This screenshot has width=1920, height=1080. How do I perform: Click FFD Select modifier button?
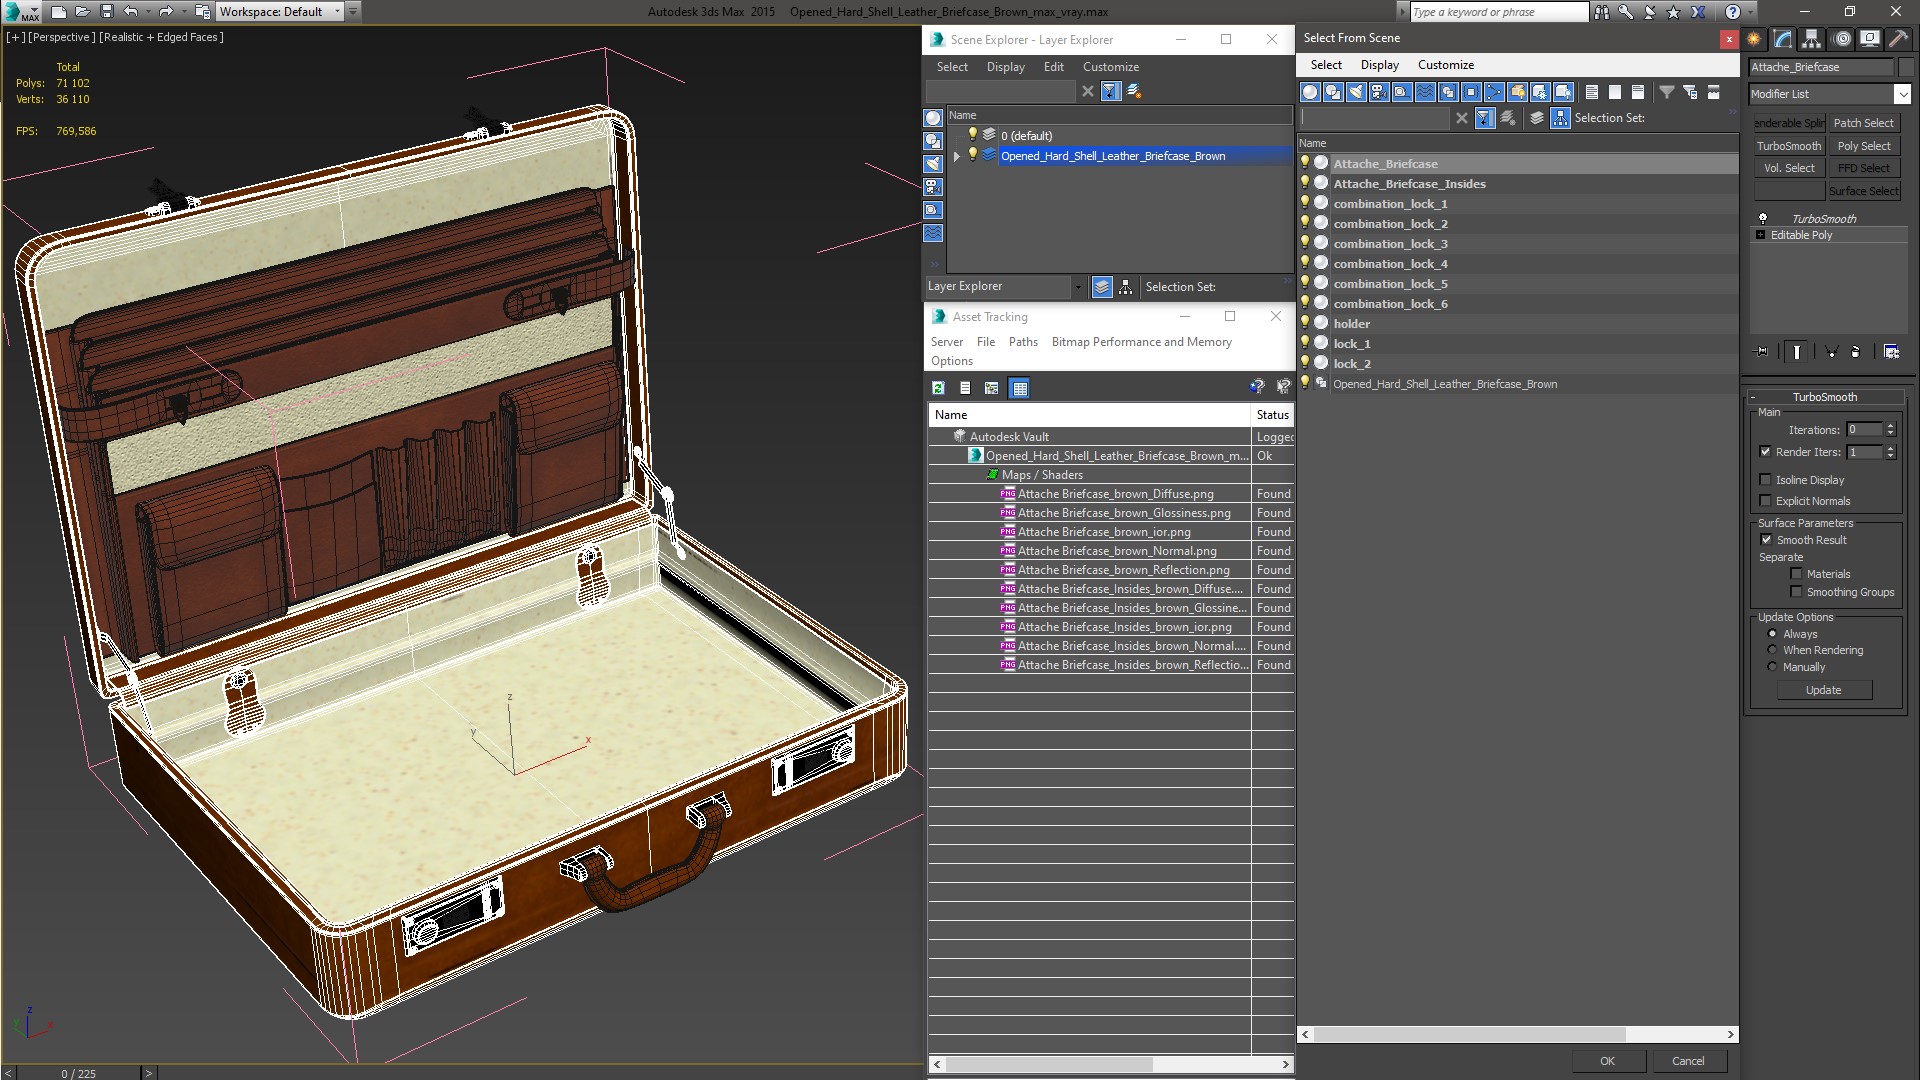1864,168
